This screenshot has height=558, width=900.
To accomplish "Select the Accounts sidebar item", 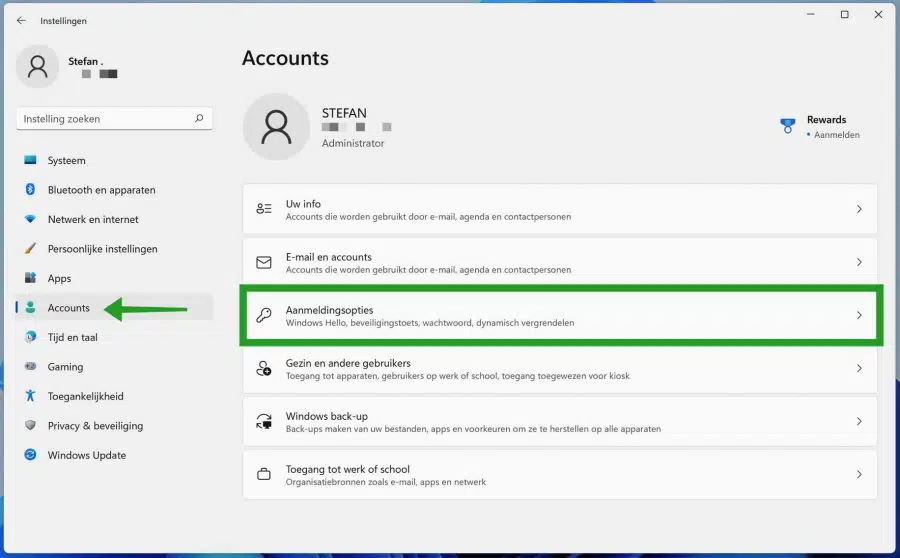I will point(115,308).
